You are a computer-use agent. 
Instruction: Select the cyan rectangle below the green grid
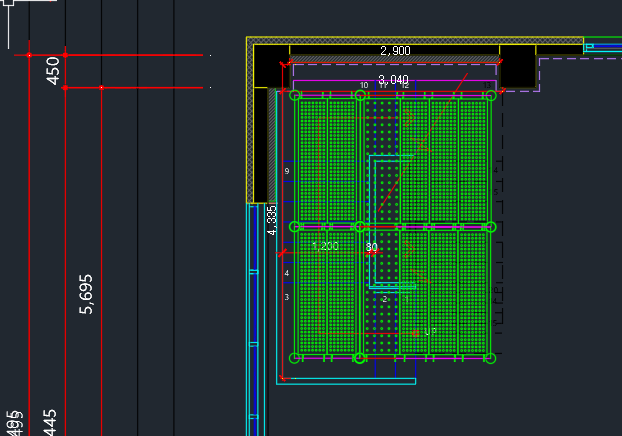[x=346, y=381]
